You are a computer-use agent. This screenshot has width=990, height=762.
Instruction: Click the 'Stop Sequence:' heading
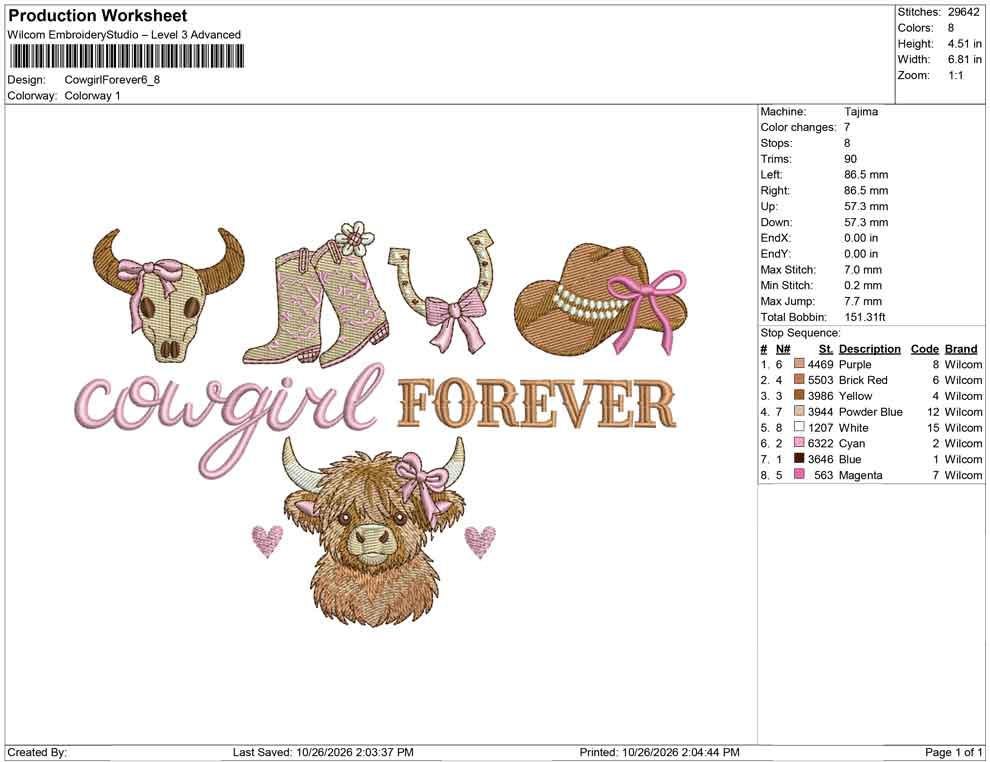point(800,333)
